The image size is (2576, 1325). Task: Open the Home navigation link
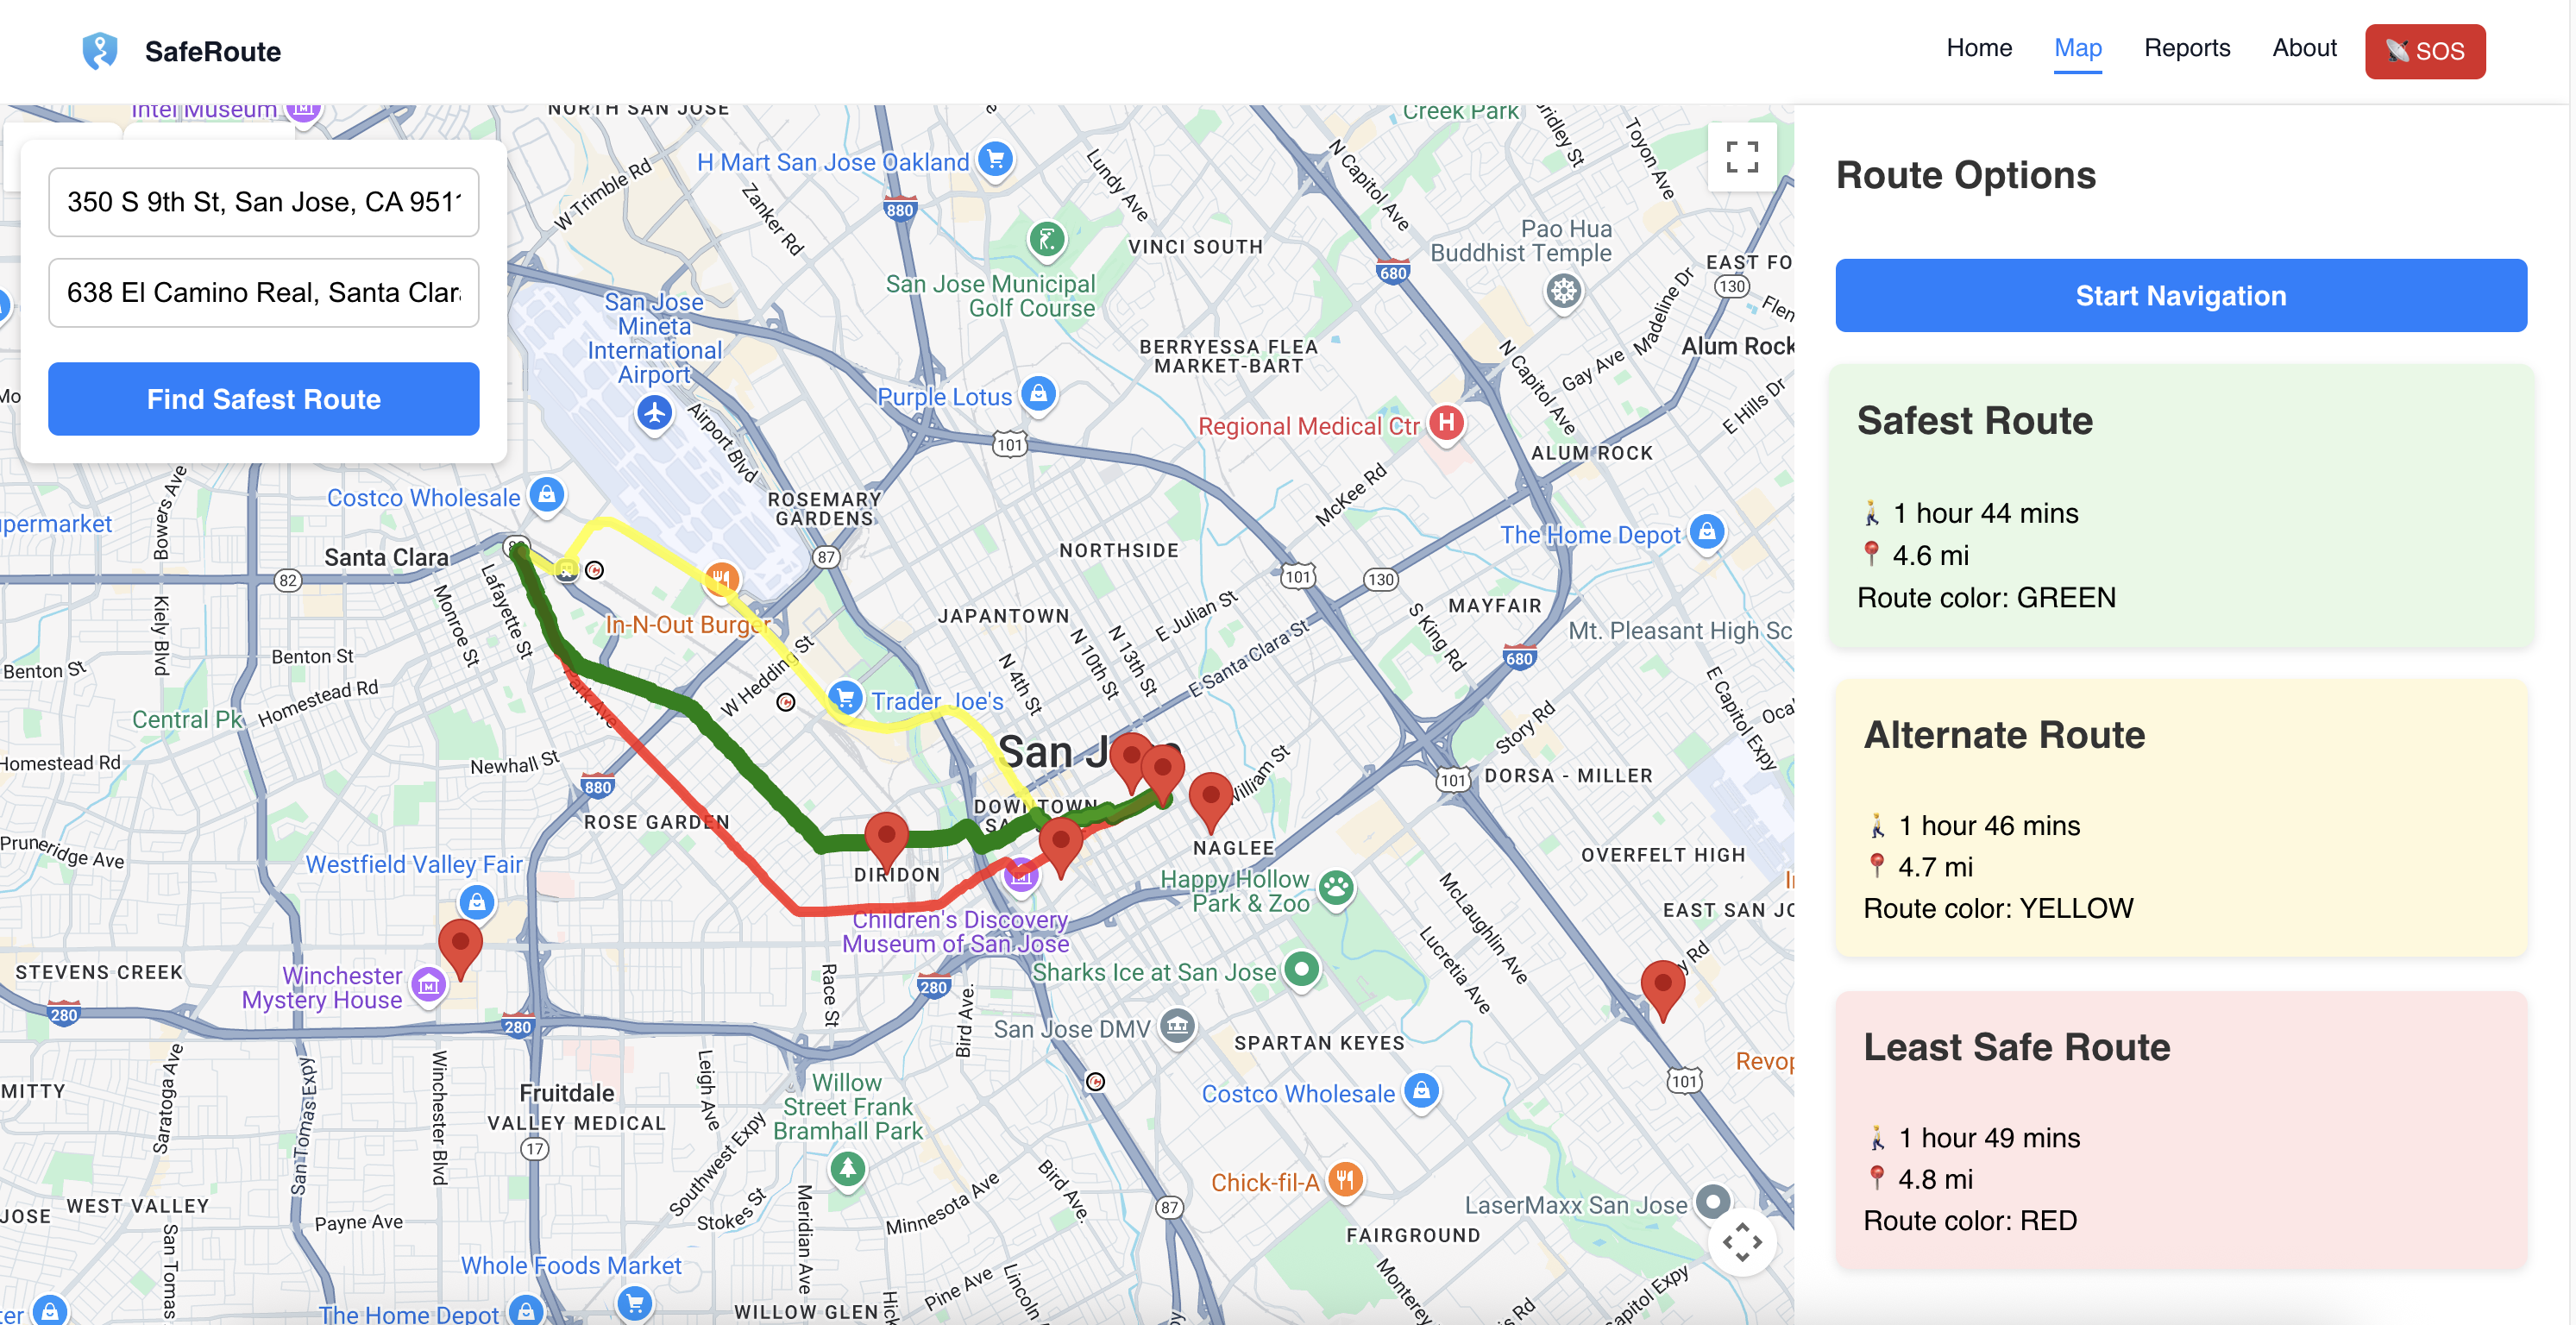coord(1978,48)
